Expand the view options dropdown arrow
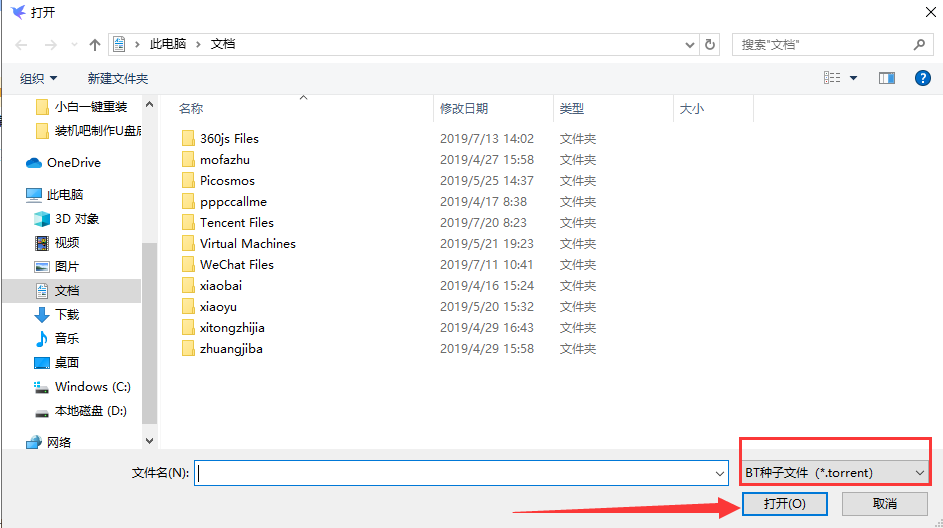 (x=853, y=78)
